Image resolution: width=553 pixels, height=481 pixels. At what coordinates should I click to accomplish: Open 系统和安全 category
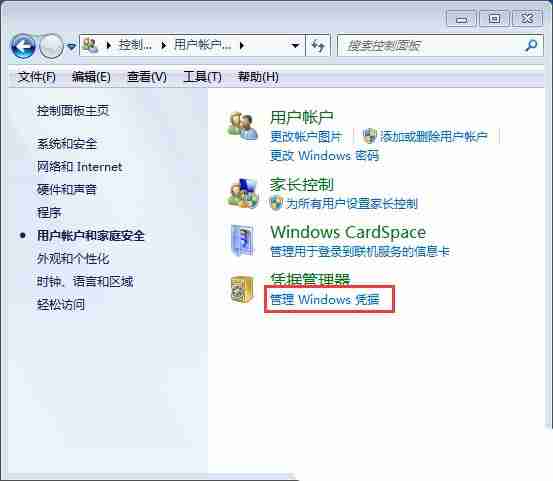tap(67, 144)
